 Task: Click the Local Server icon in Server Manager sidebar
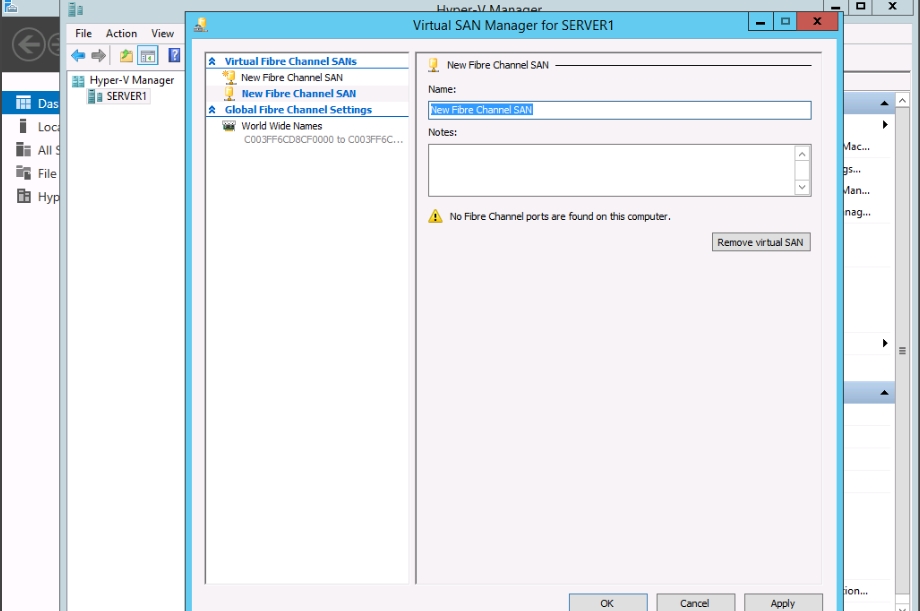(23, 126)
